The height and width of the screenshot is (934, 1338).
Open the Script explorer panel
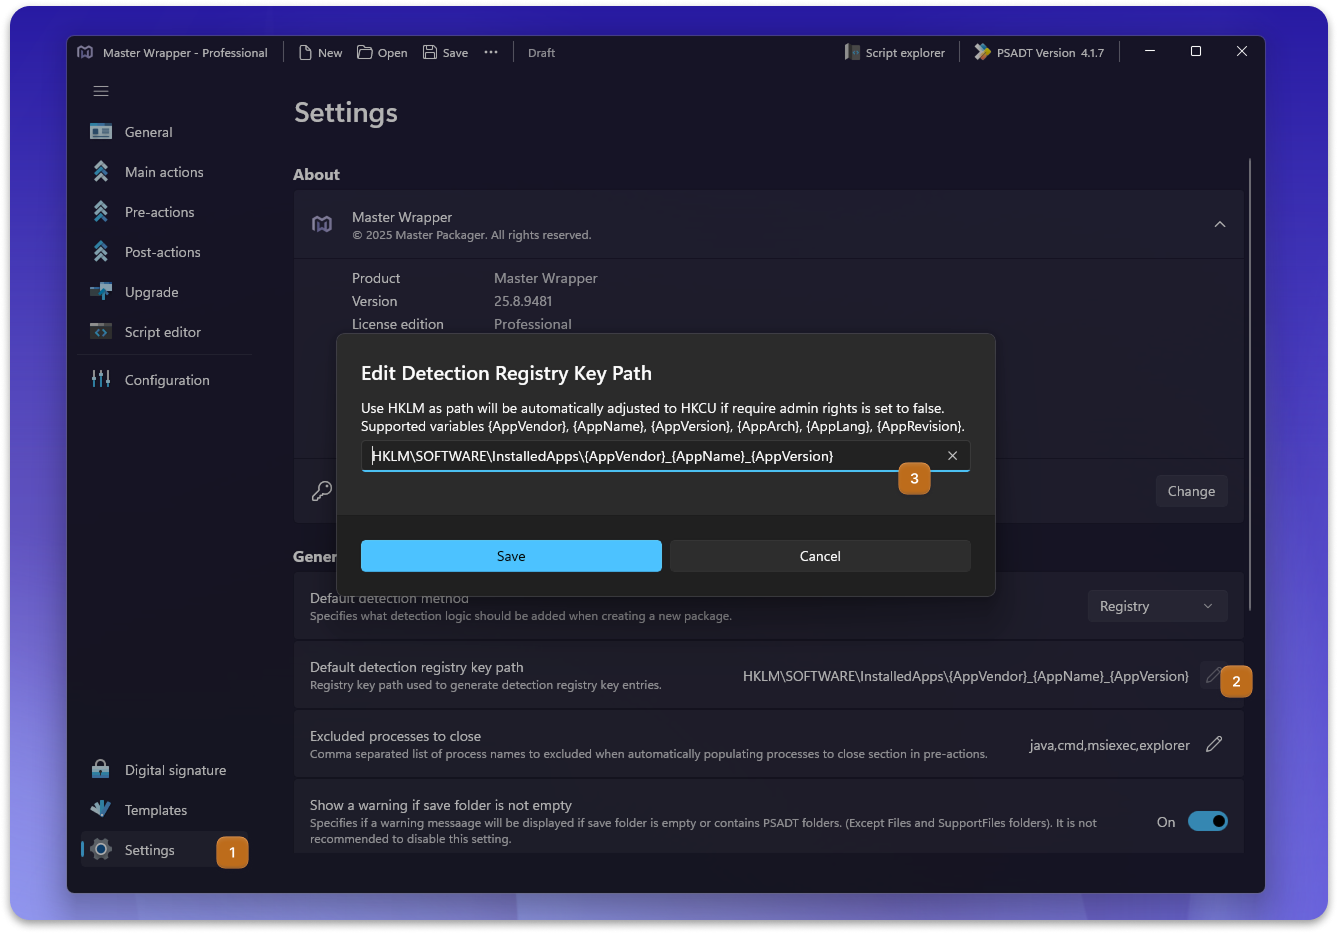click(894, 52)
